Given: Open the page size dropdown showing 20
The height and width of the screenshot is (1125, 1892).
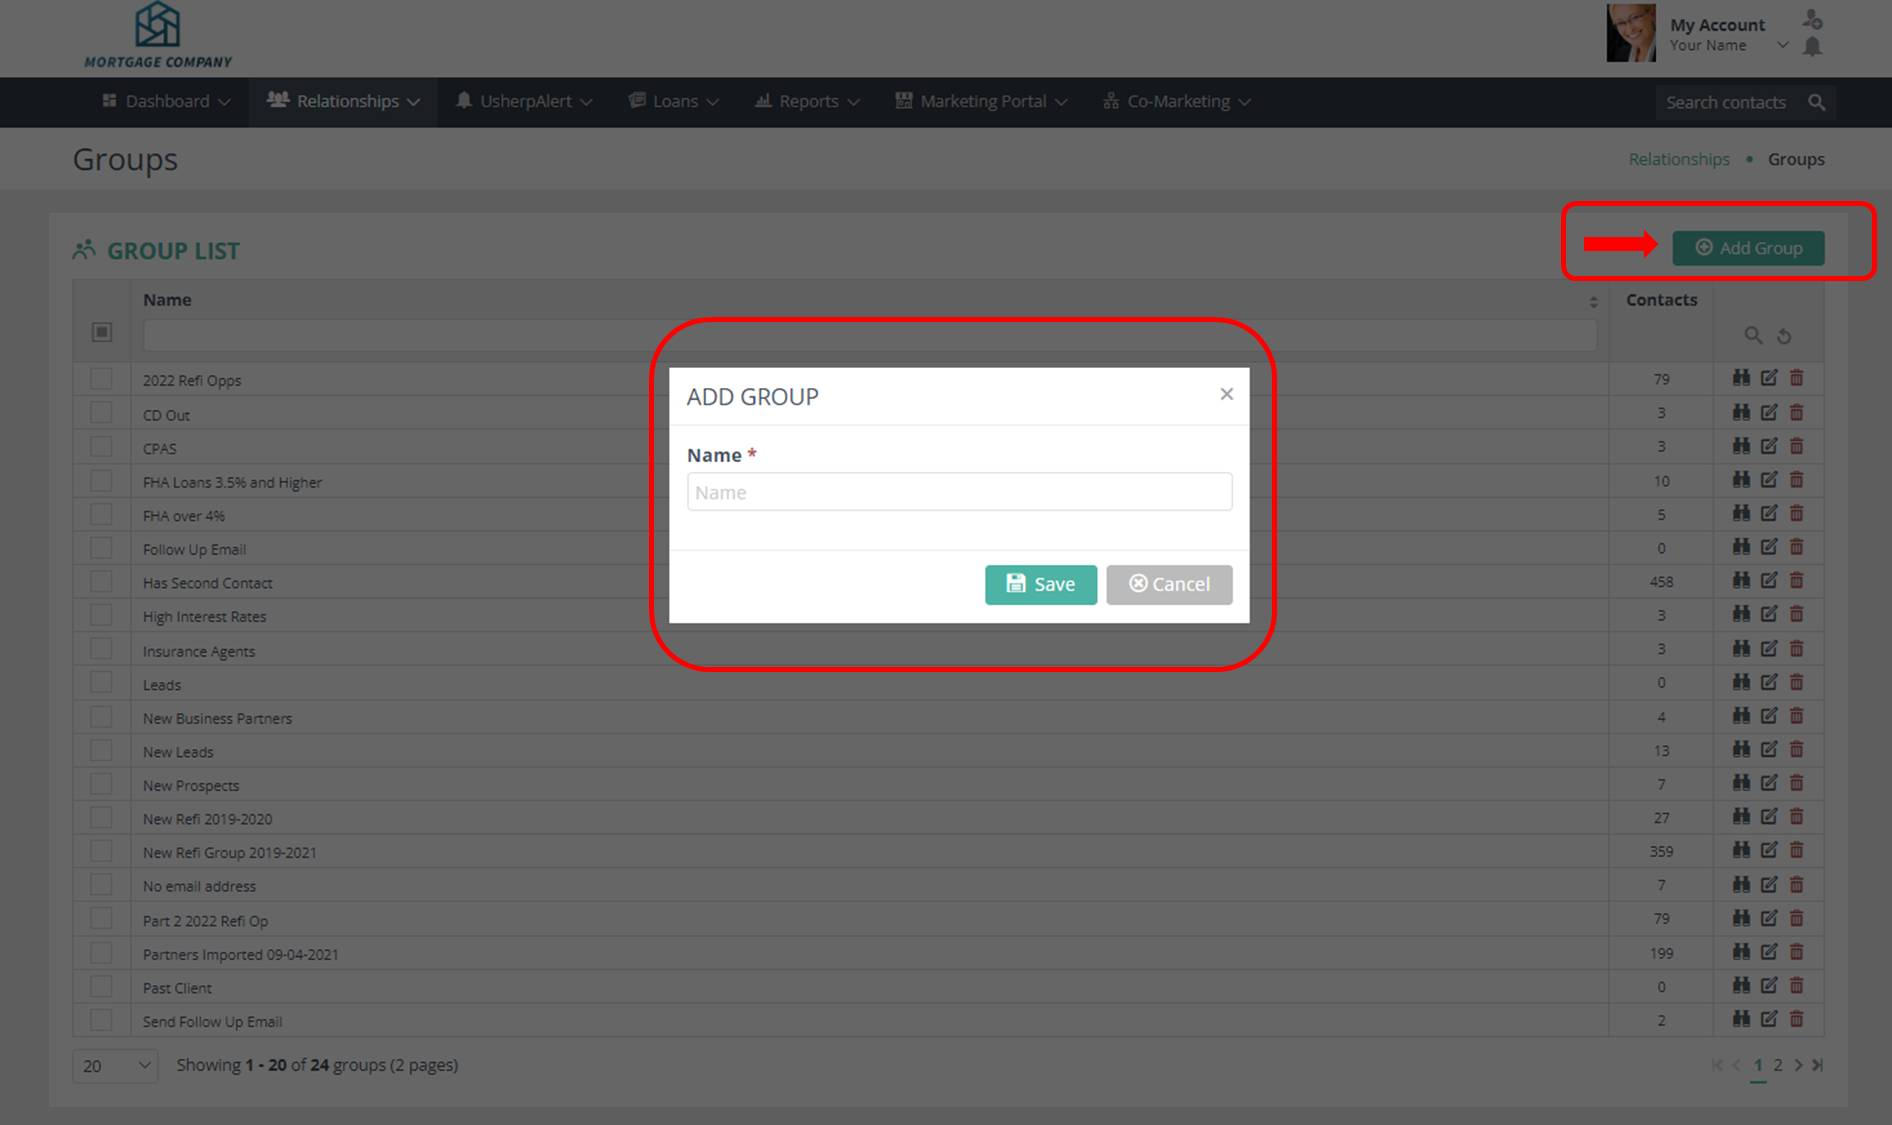Looking at the screenshot, I should (115, 1065).
